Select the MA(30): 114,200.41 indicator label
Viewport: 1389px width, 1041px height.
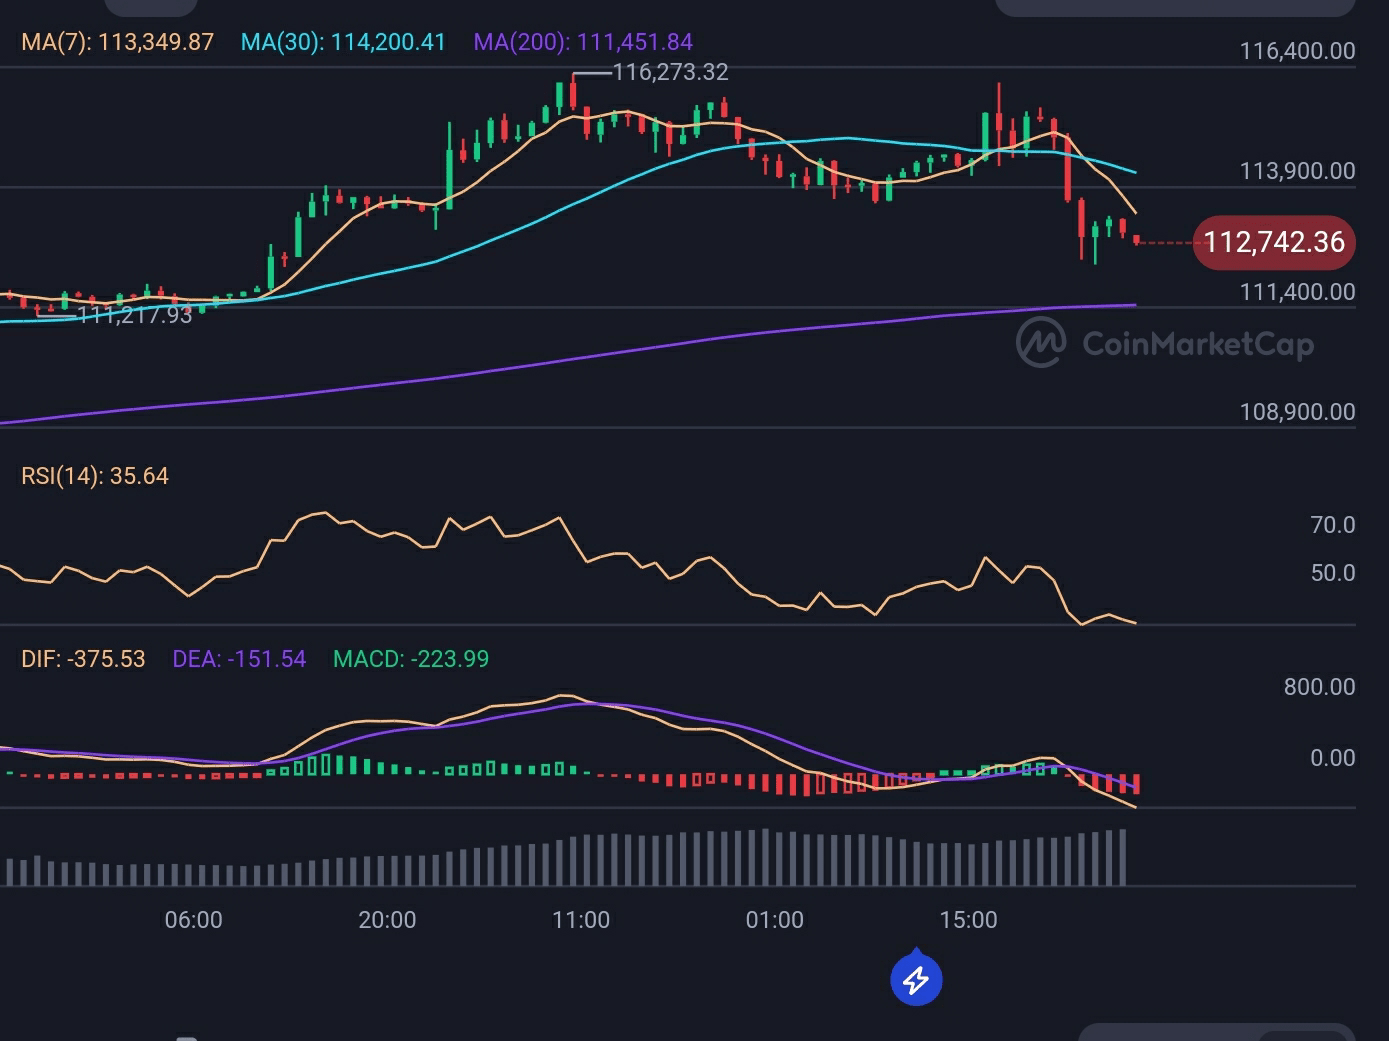pyautogui.click(x=343, y=42)
